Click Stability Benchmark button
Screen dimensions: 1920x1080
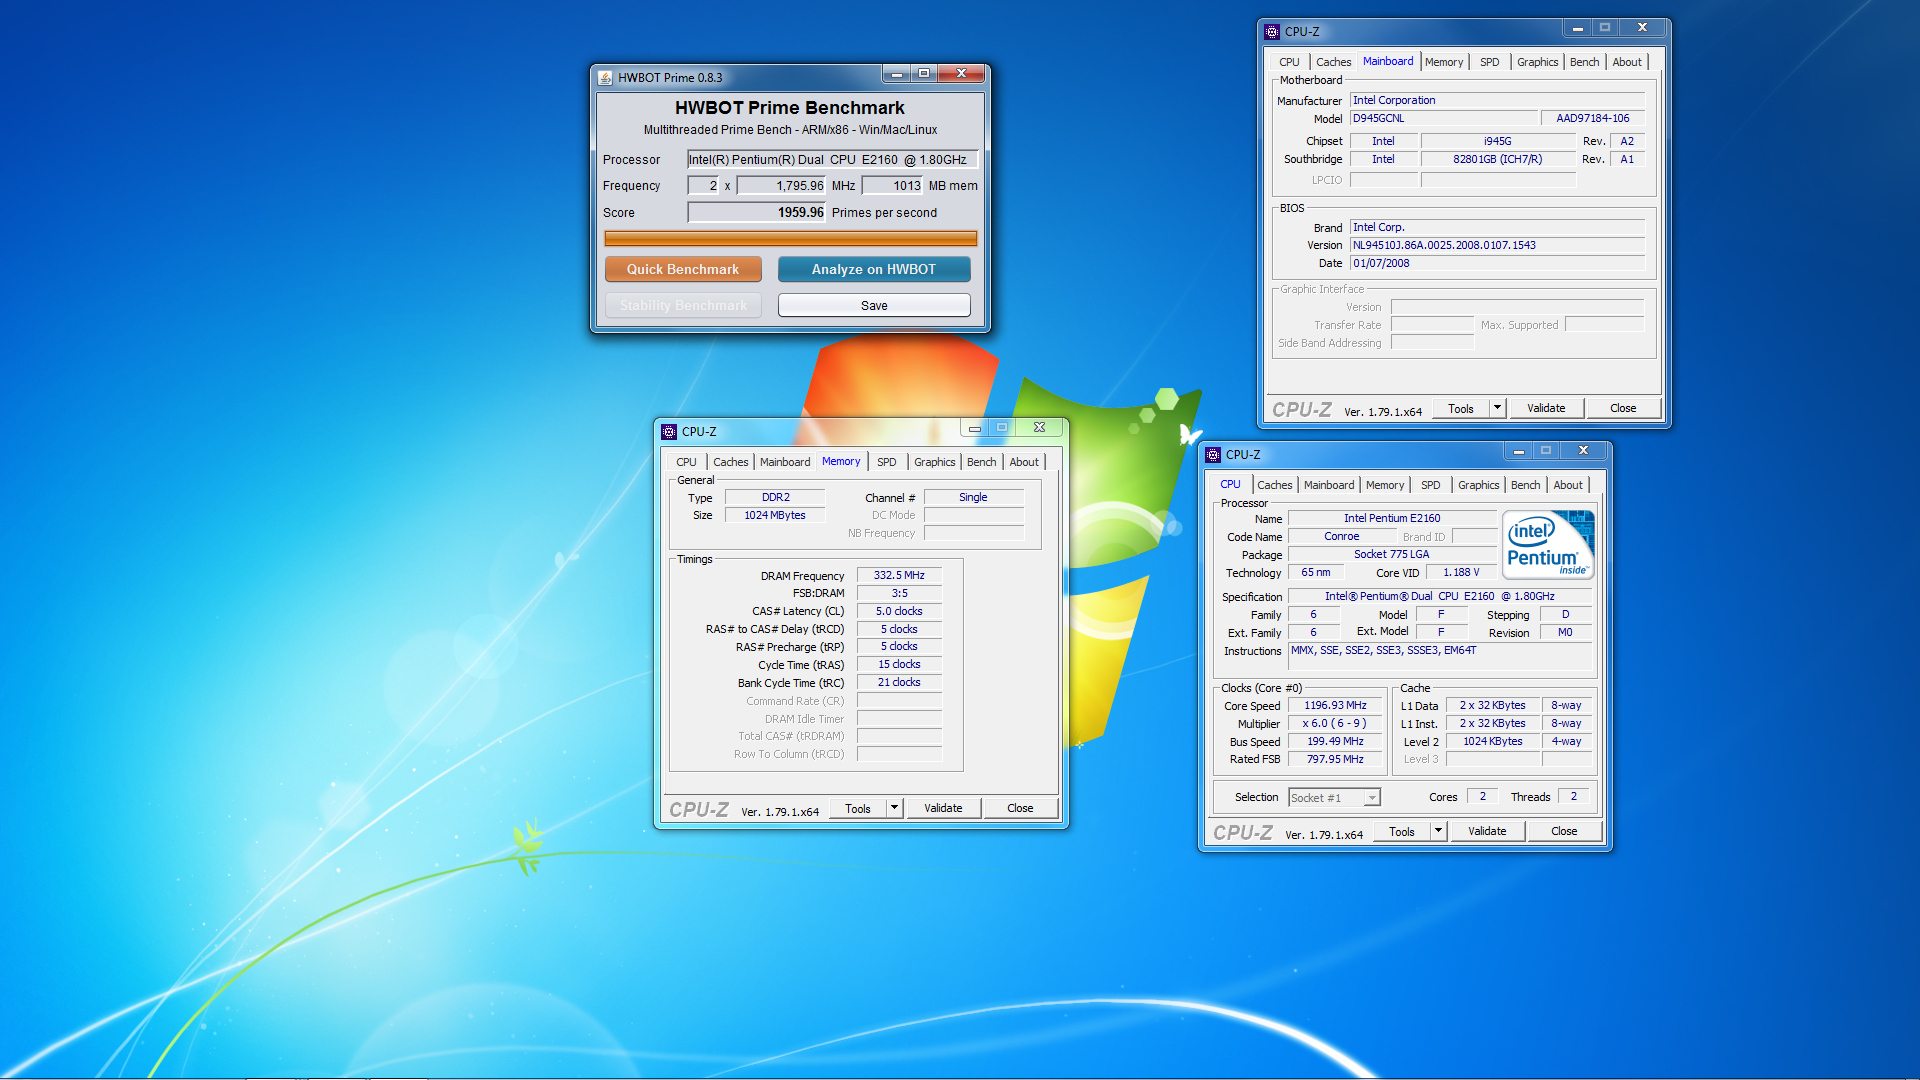tap(683, 305)
